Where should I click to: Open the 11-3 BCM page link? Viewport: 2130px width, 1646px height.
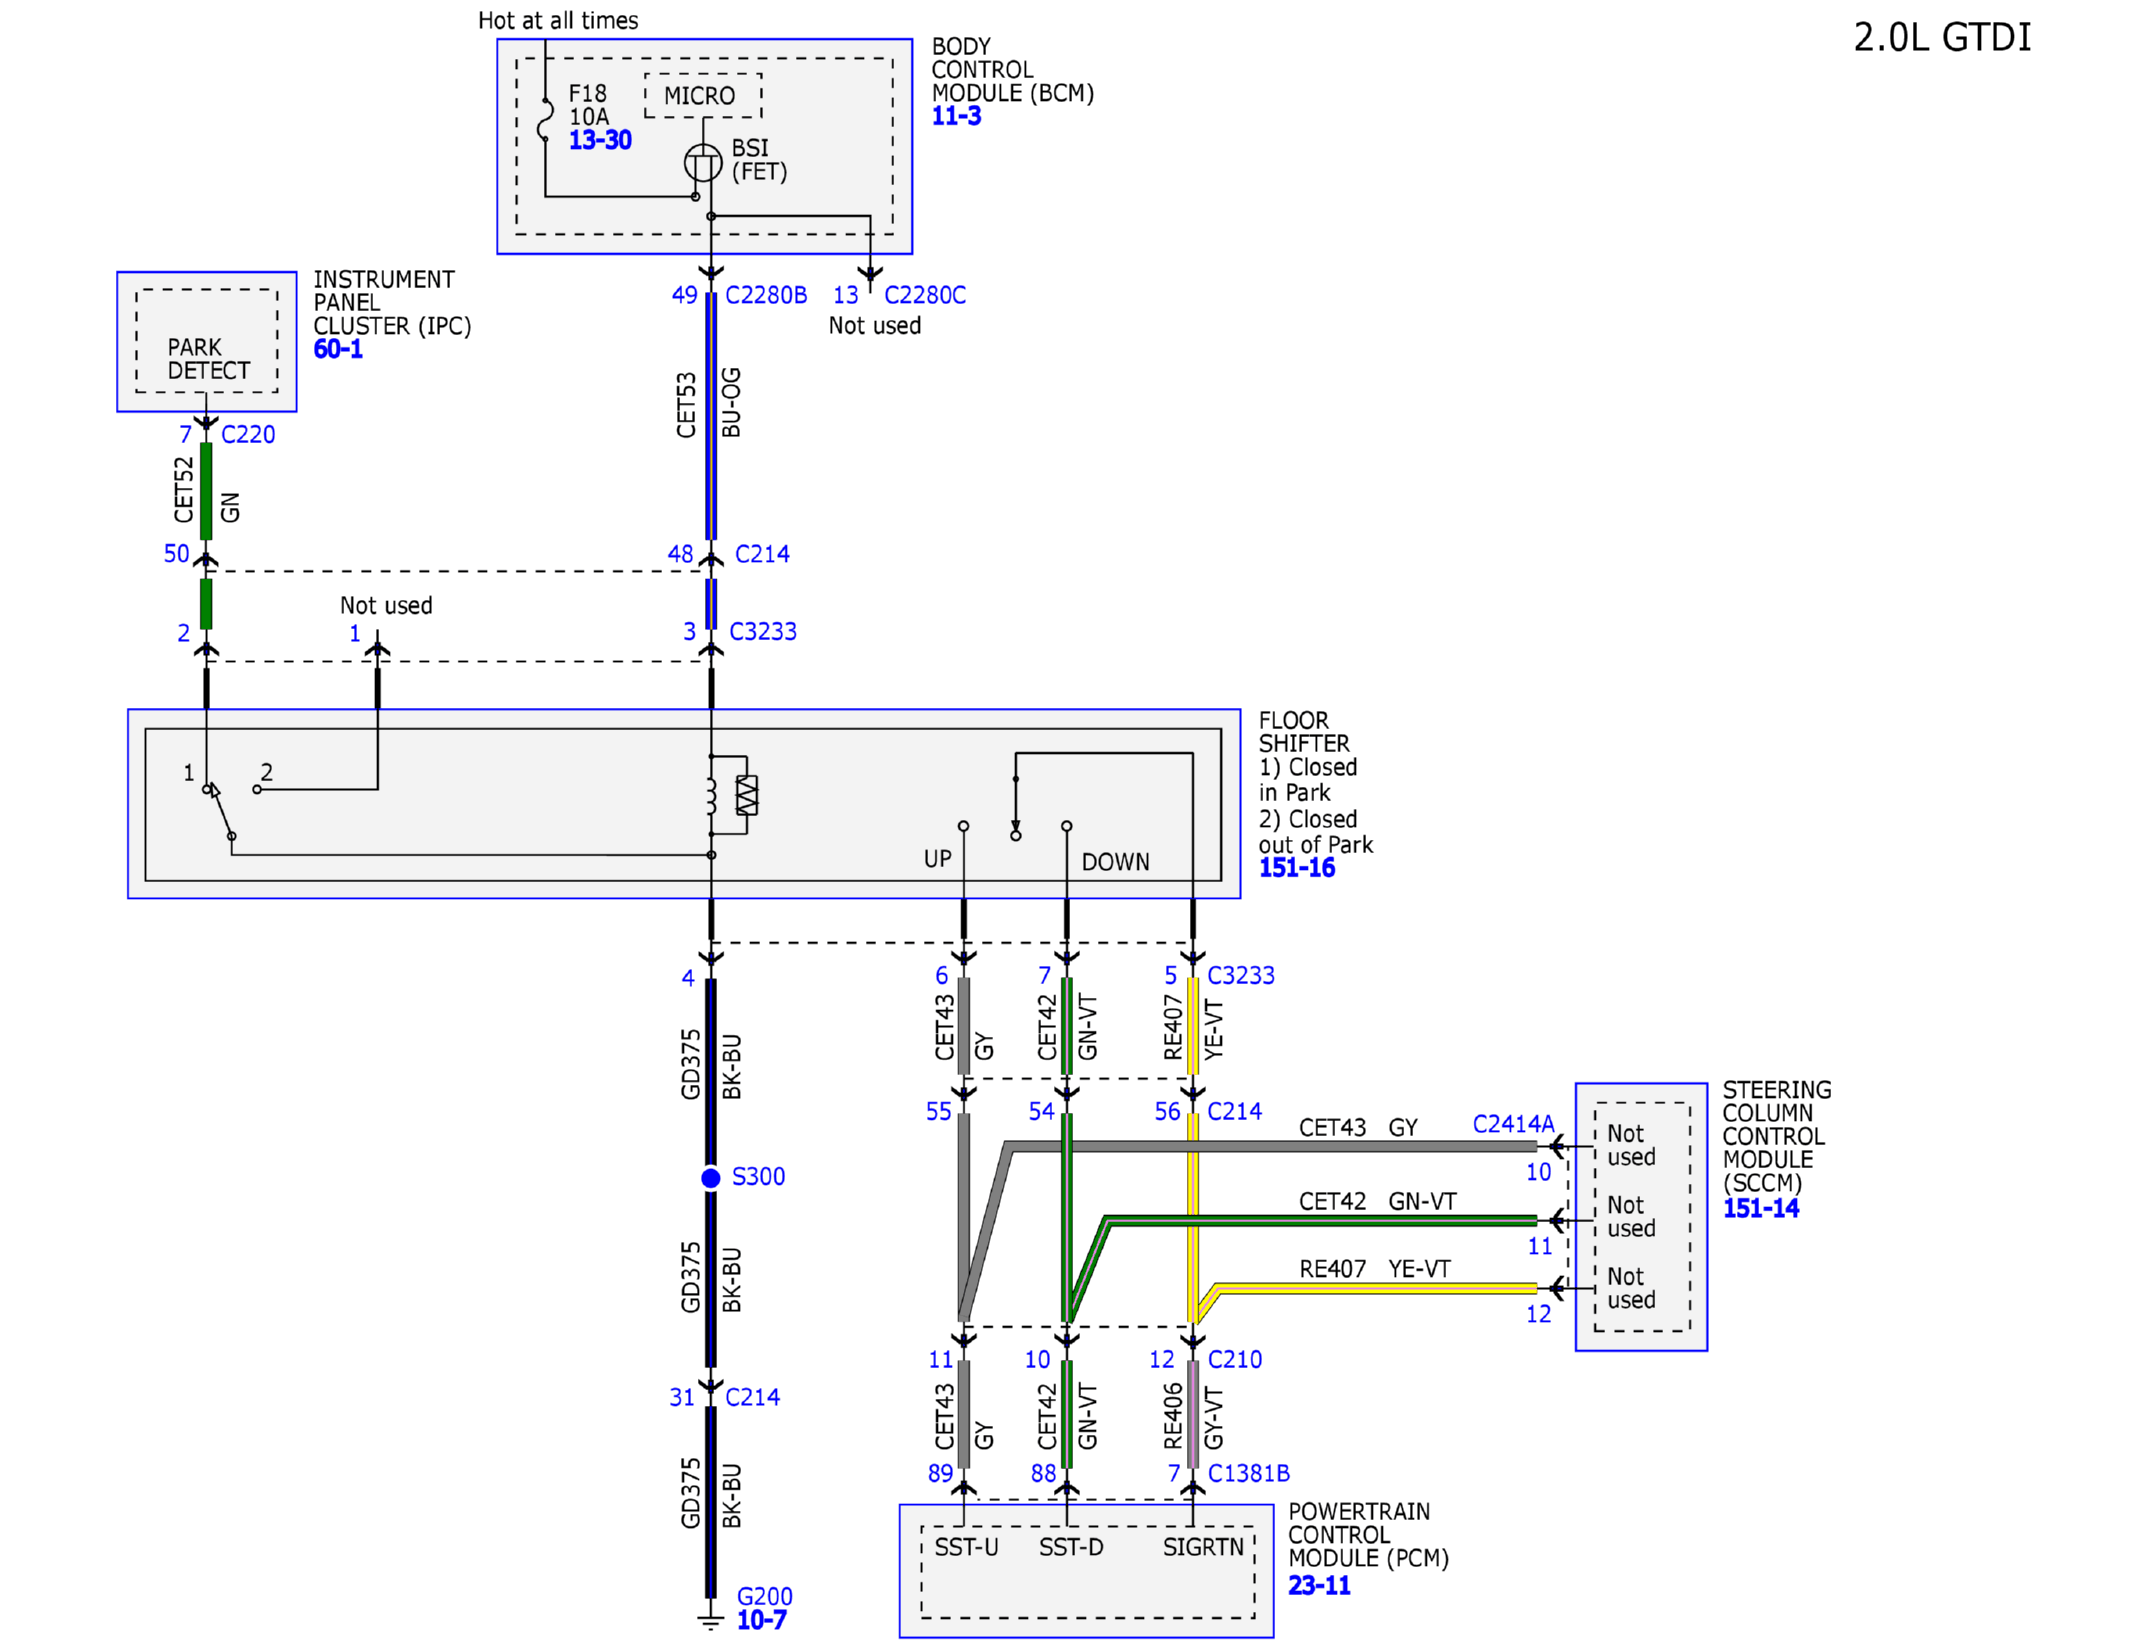coord(955,116)
